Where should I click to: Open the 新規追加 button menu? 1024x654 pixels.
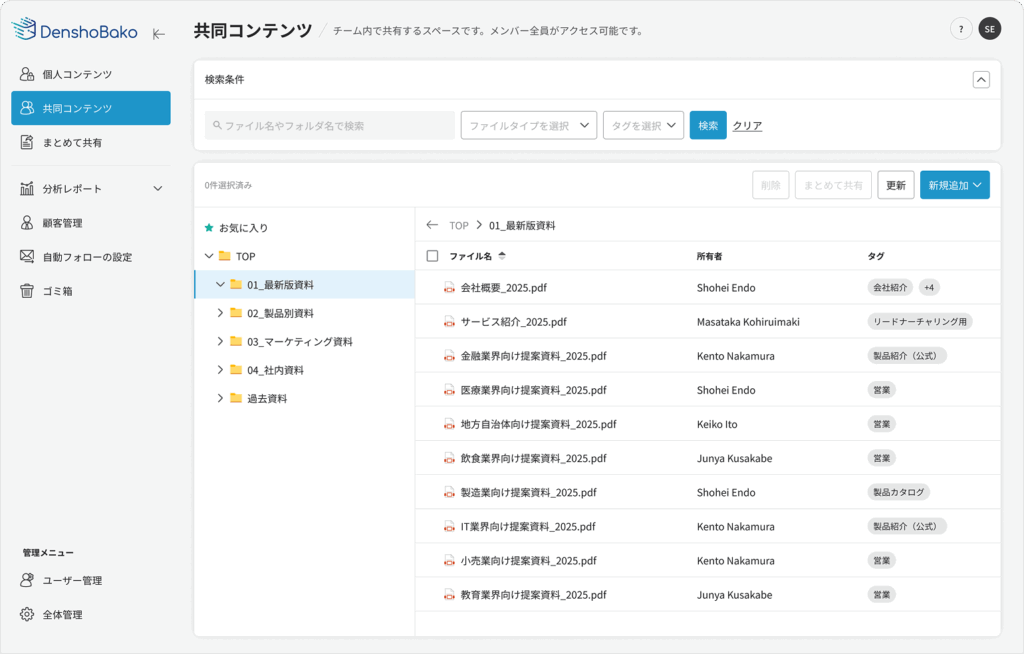pyautogui.click(x=954, y=185)
